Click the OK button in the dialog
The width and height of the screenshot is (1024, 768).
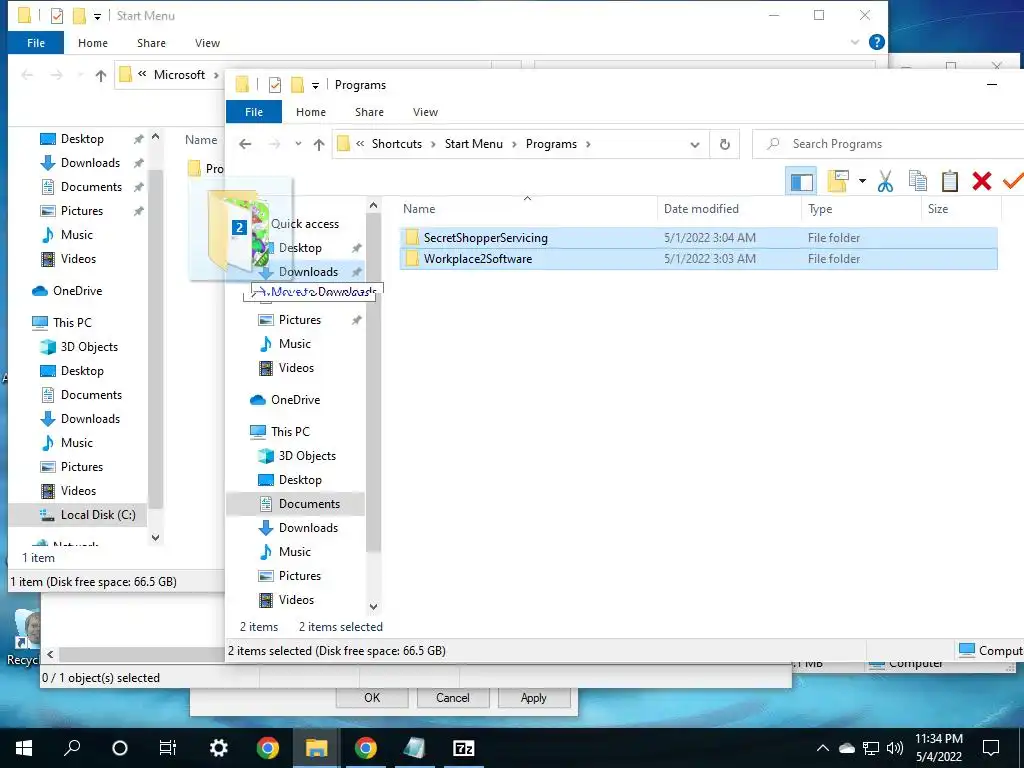pyautogui.click(x=372, y=697)
